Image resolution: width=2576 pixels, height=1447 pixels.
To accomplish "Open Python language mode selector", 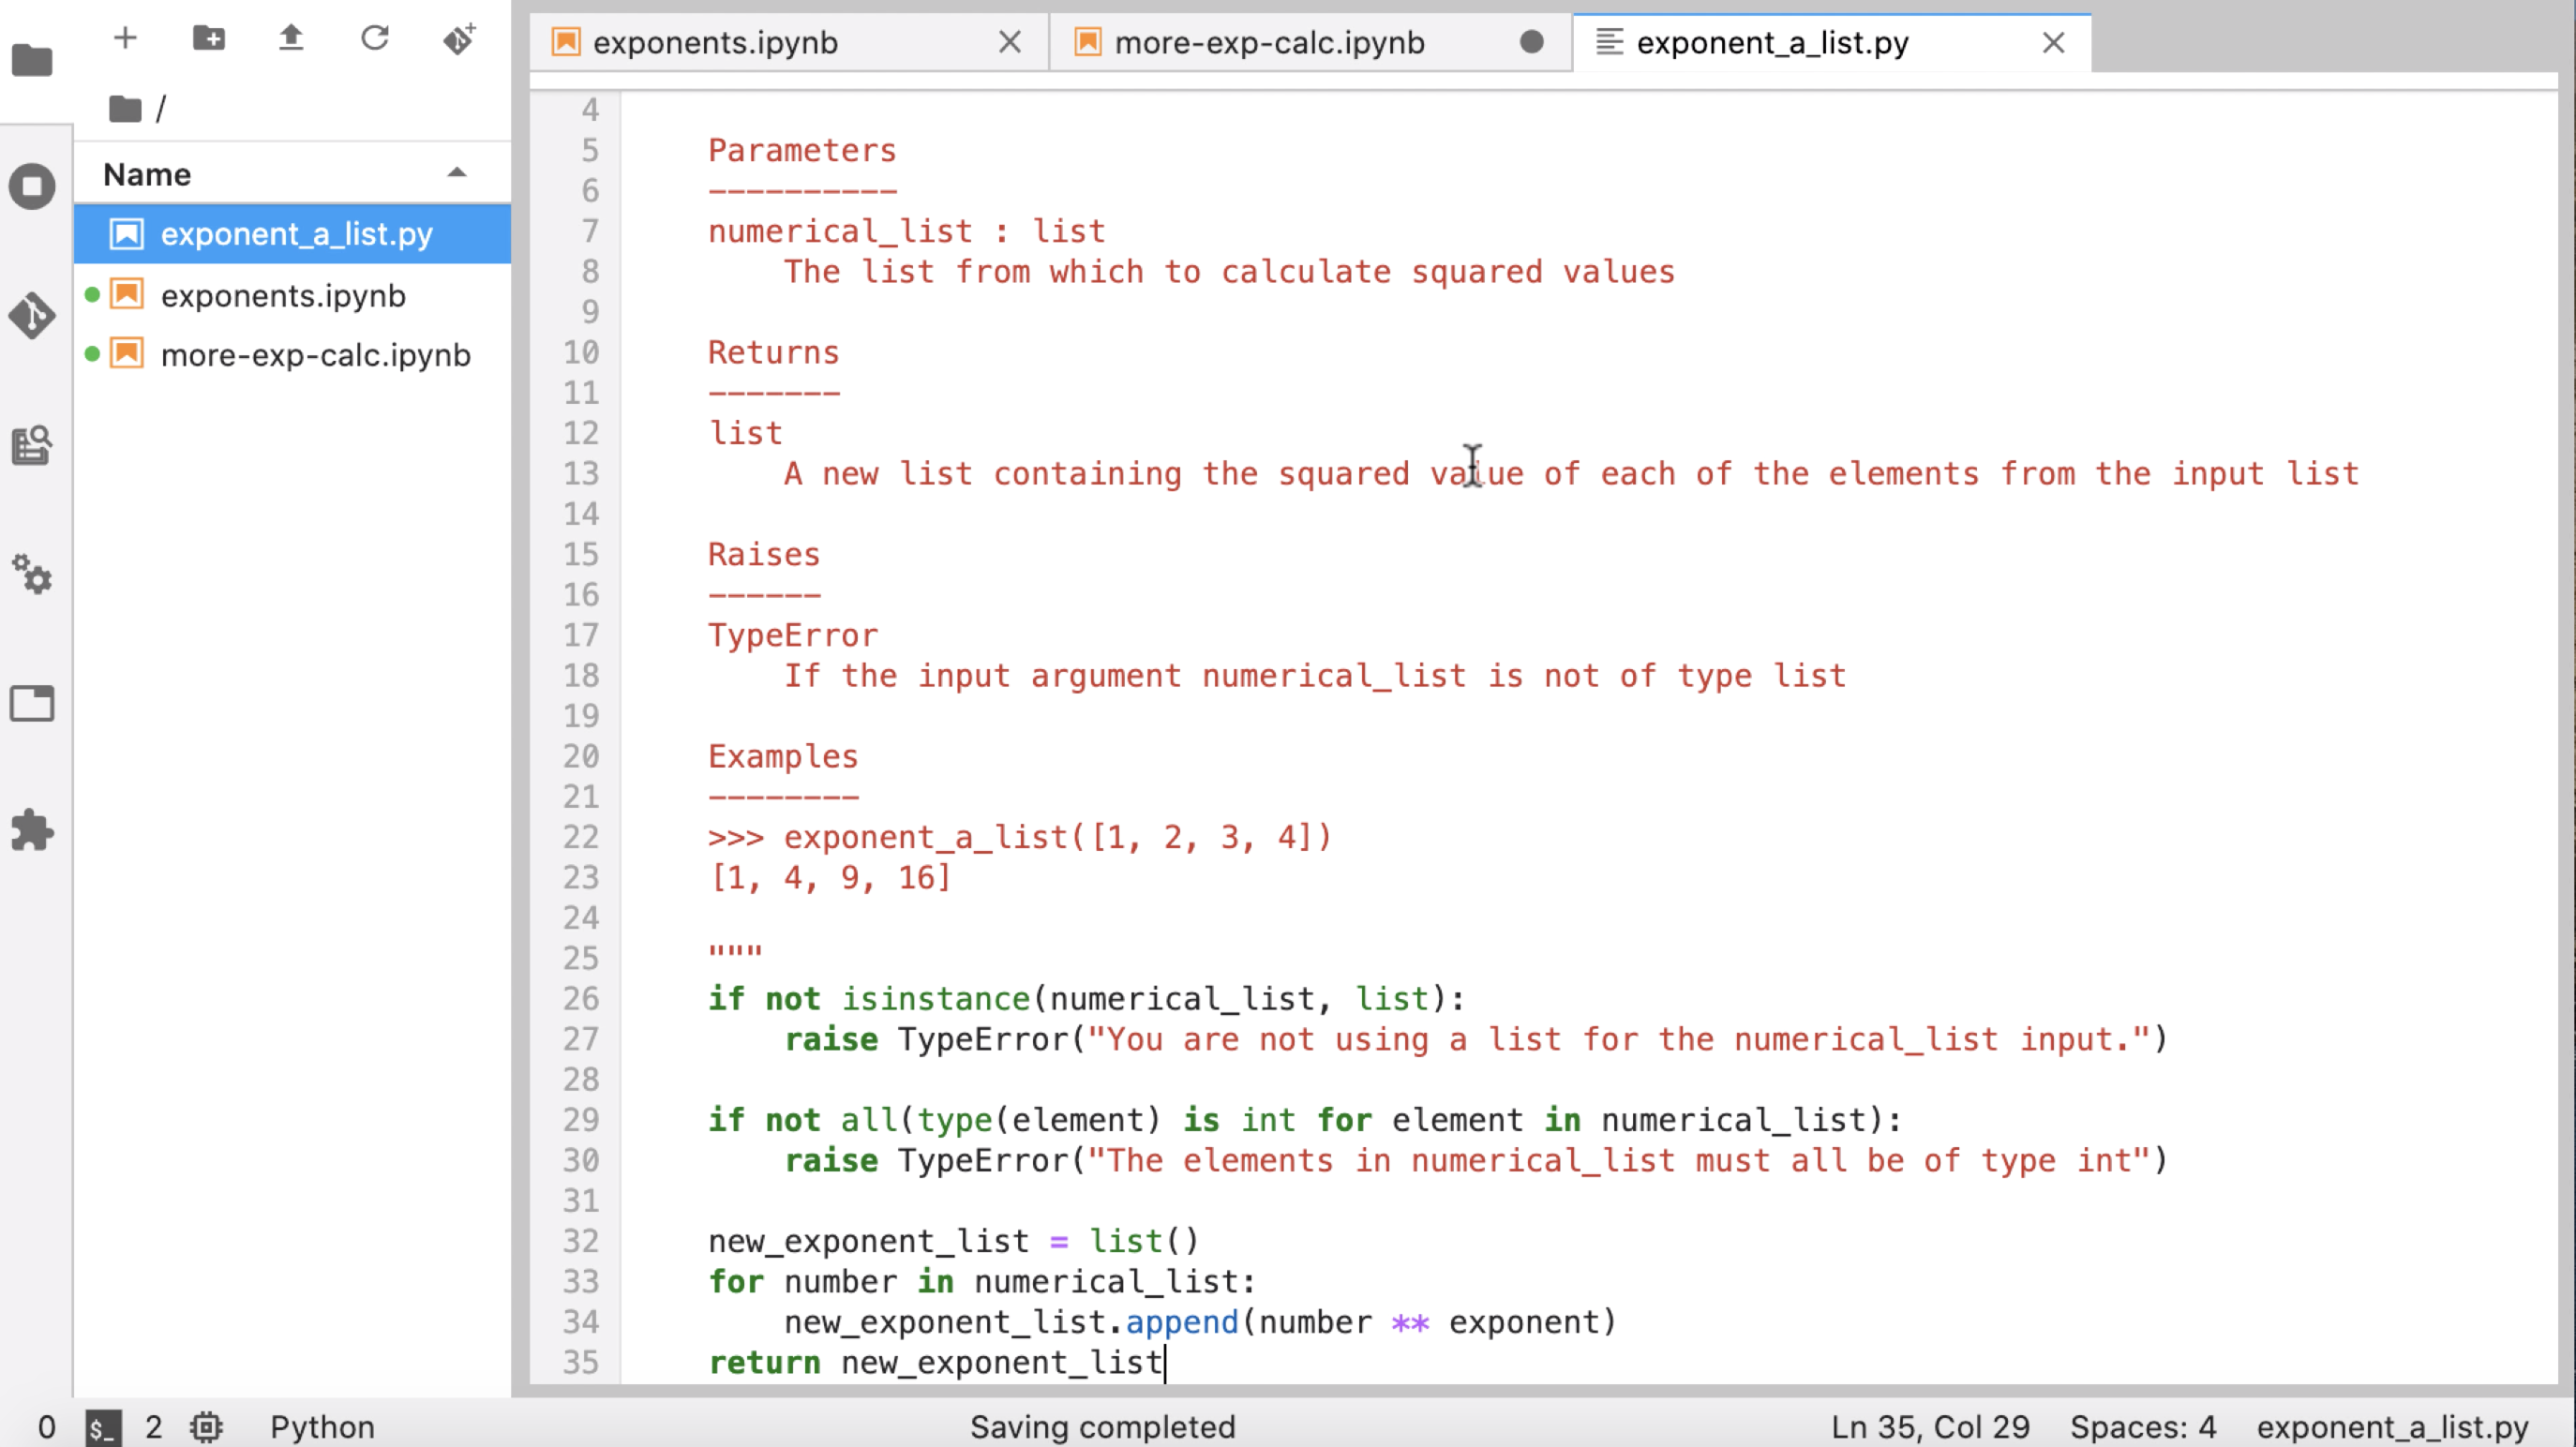I will click(322, 1427).
